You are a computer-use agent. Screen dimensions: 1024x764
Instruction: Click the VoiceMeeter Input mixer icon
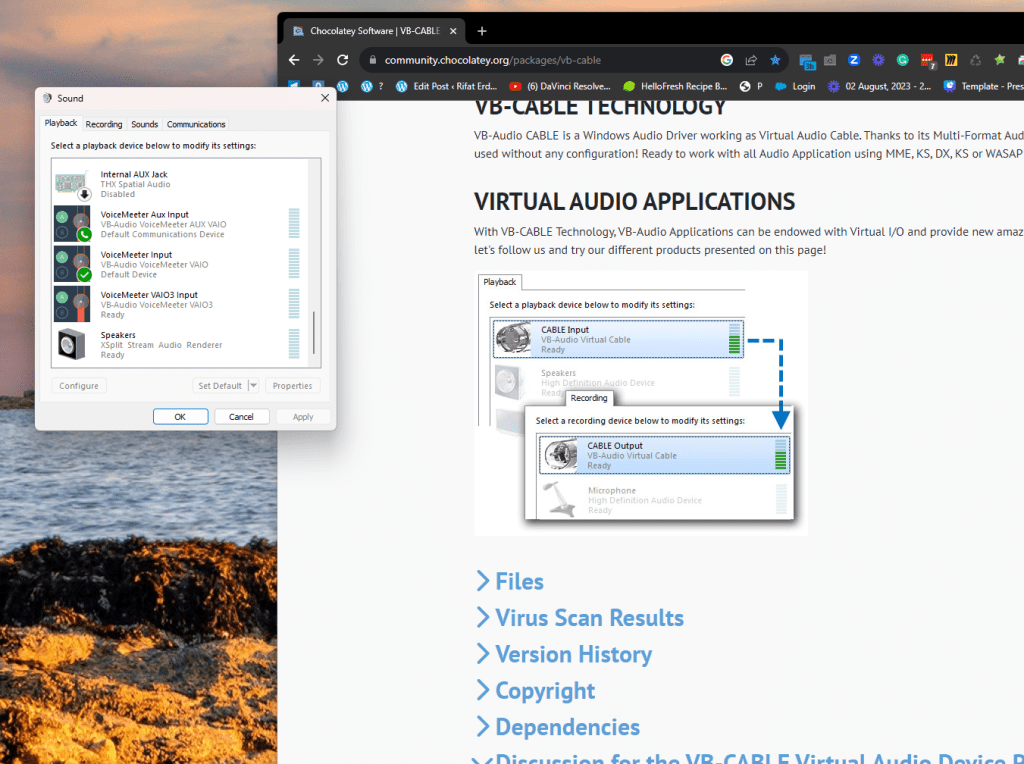click(x=72, y=264)
